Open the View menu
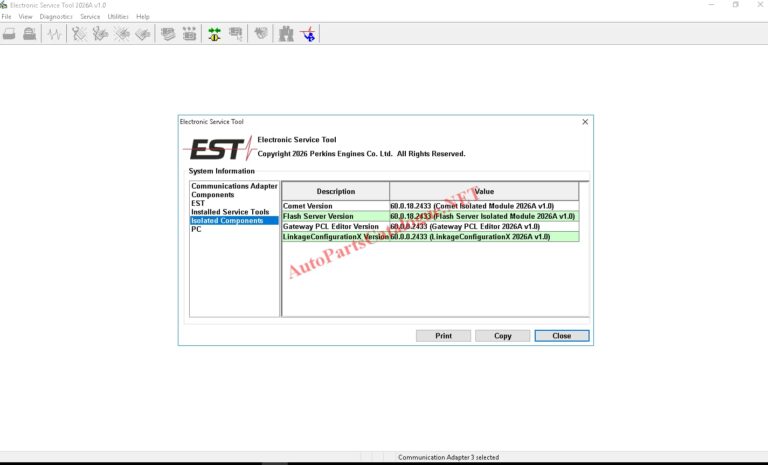 point(25,16)
